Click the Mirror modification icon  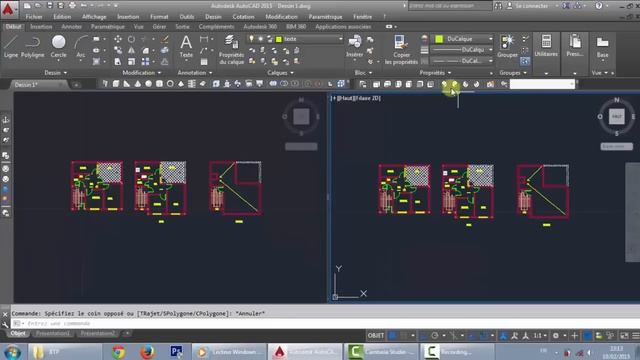(x=131, y=50)
